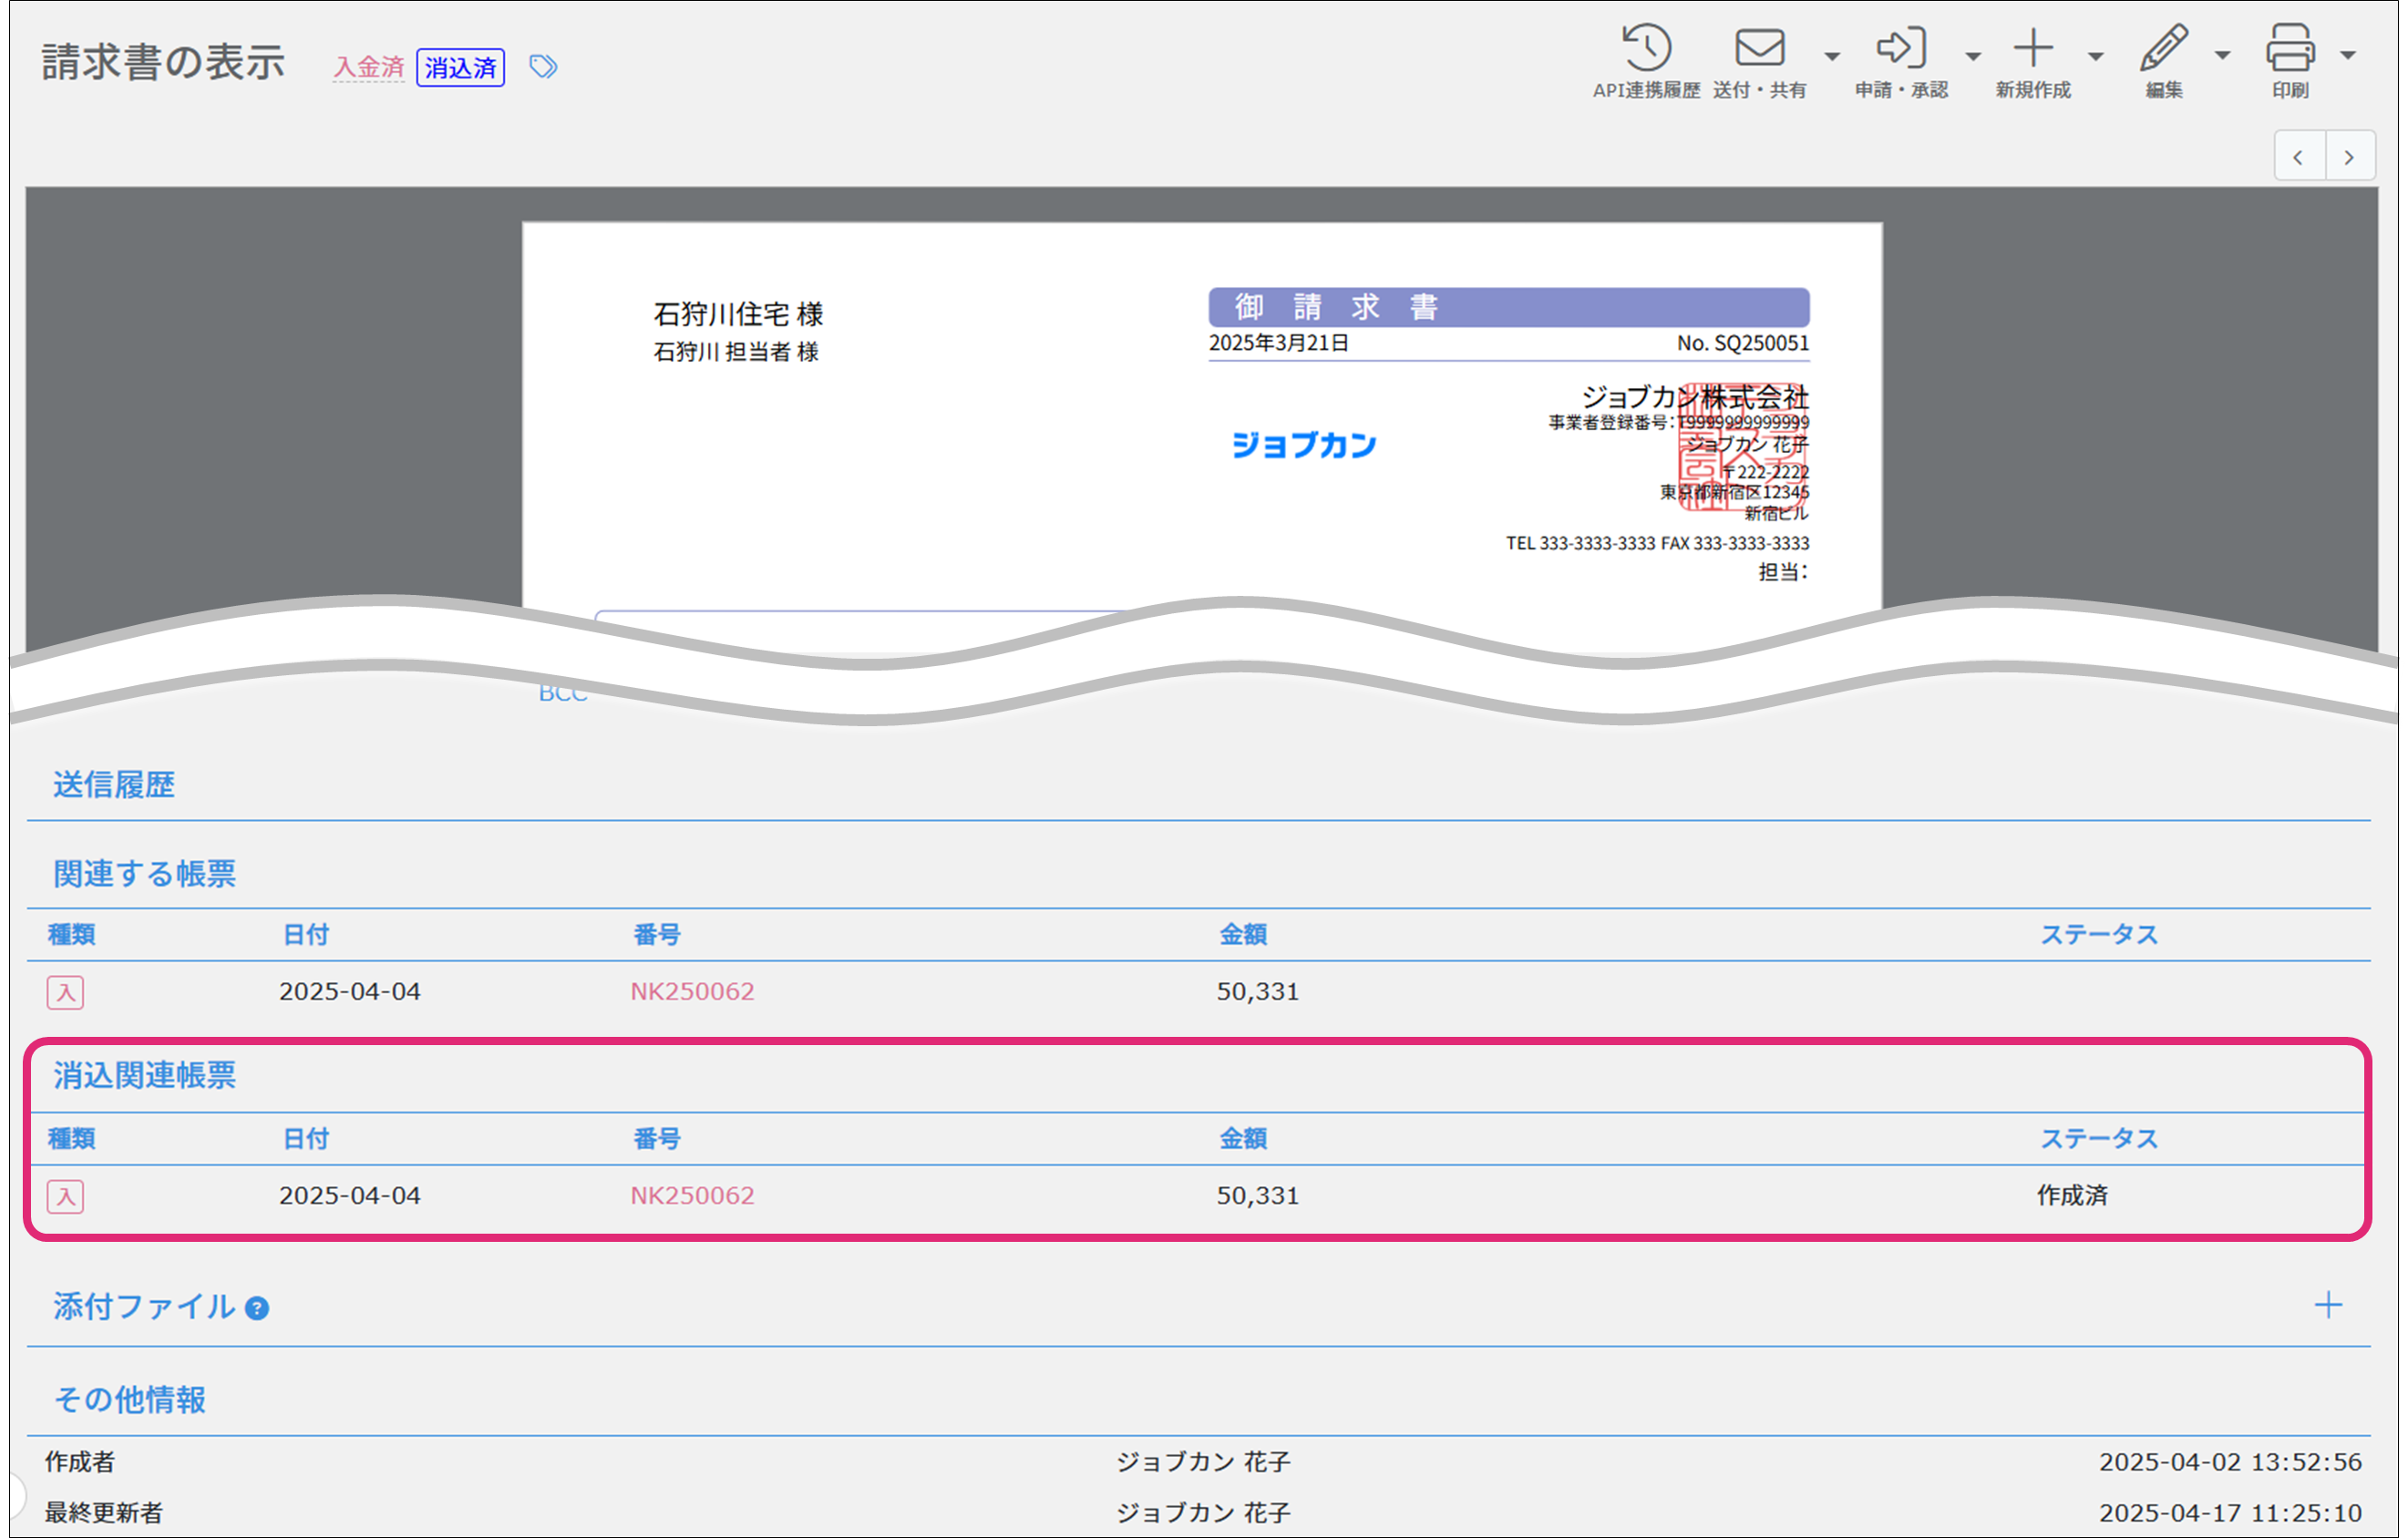
Task: Click the 申請・承認 arrow icon
Action: (1900, 49)
